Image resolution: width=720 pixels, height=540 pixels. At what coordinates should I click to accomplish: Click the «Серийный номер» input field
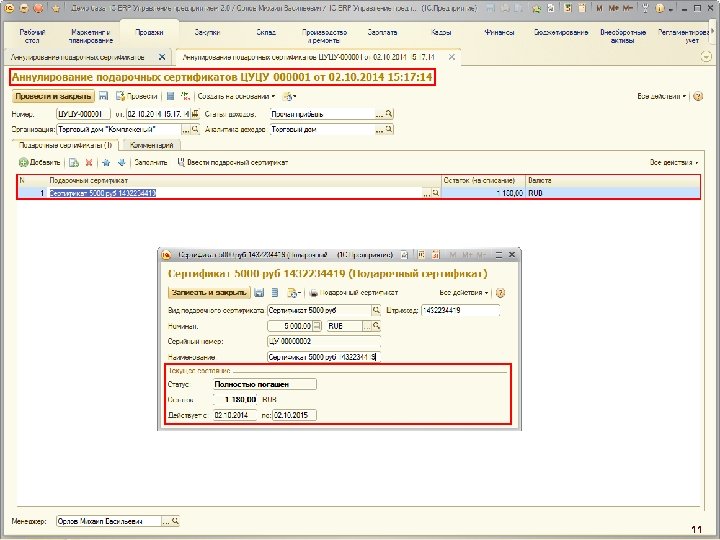[x=324, y=342]
